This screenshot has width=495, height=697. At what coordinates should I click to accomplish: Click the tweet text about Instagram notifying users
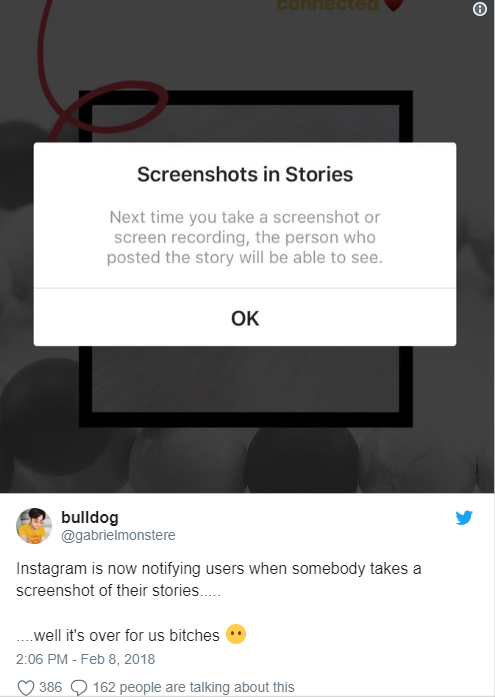(219, 579)
